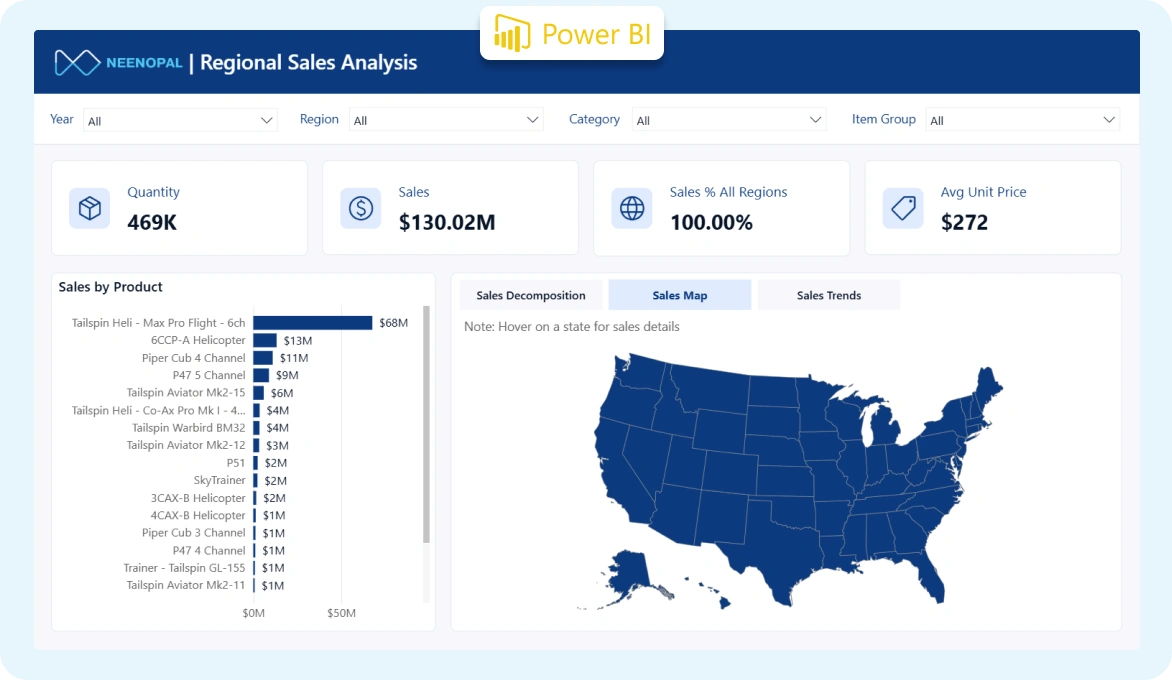Click the '4CAX-B Helicopter' product label

click(198, 515)
